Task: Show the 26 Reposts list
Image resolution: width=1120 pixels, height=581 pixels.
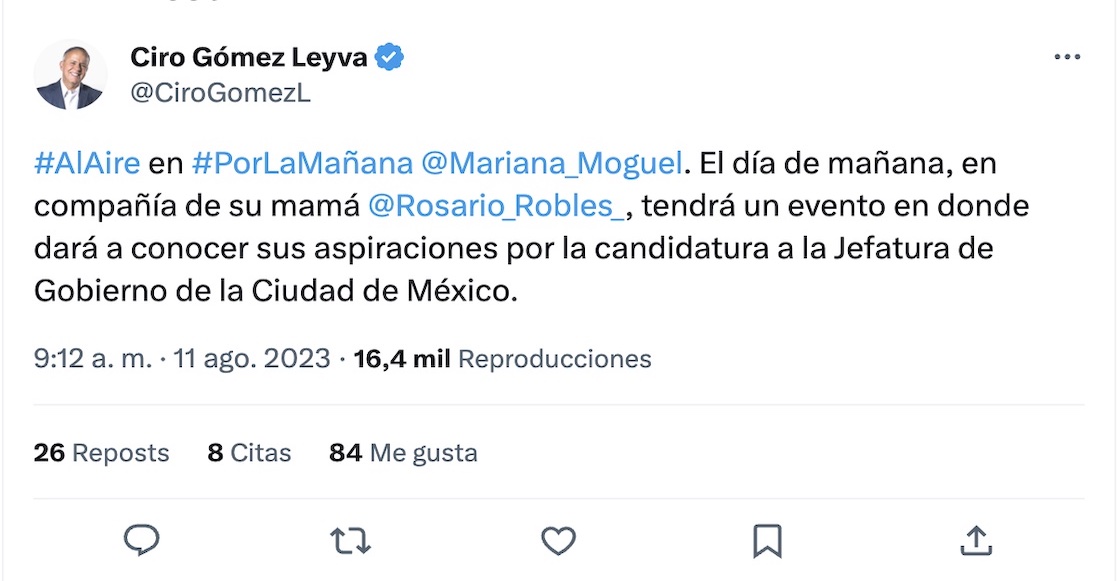Action: coord(101,453)
